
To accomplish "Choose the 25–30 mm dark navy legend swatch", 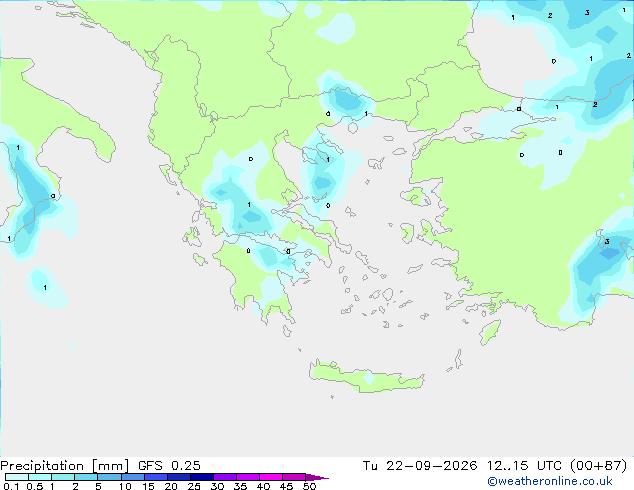I will coord(202,477).
